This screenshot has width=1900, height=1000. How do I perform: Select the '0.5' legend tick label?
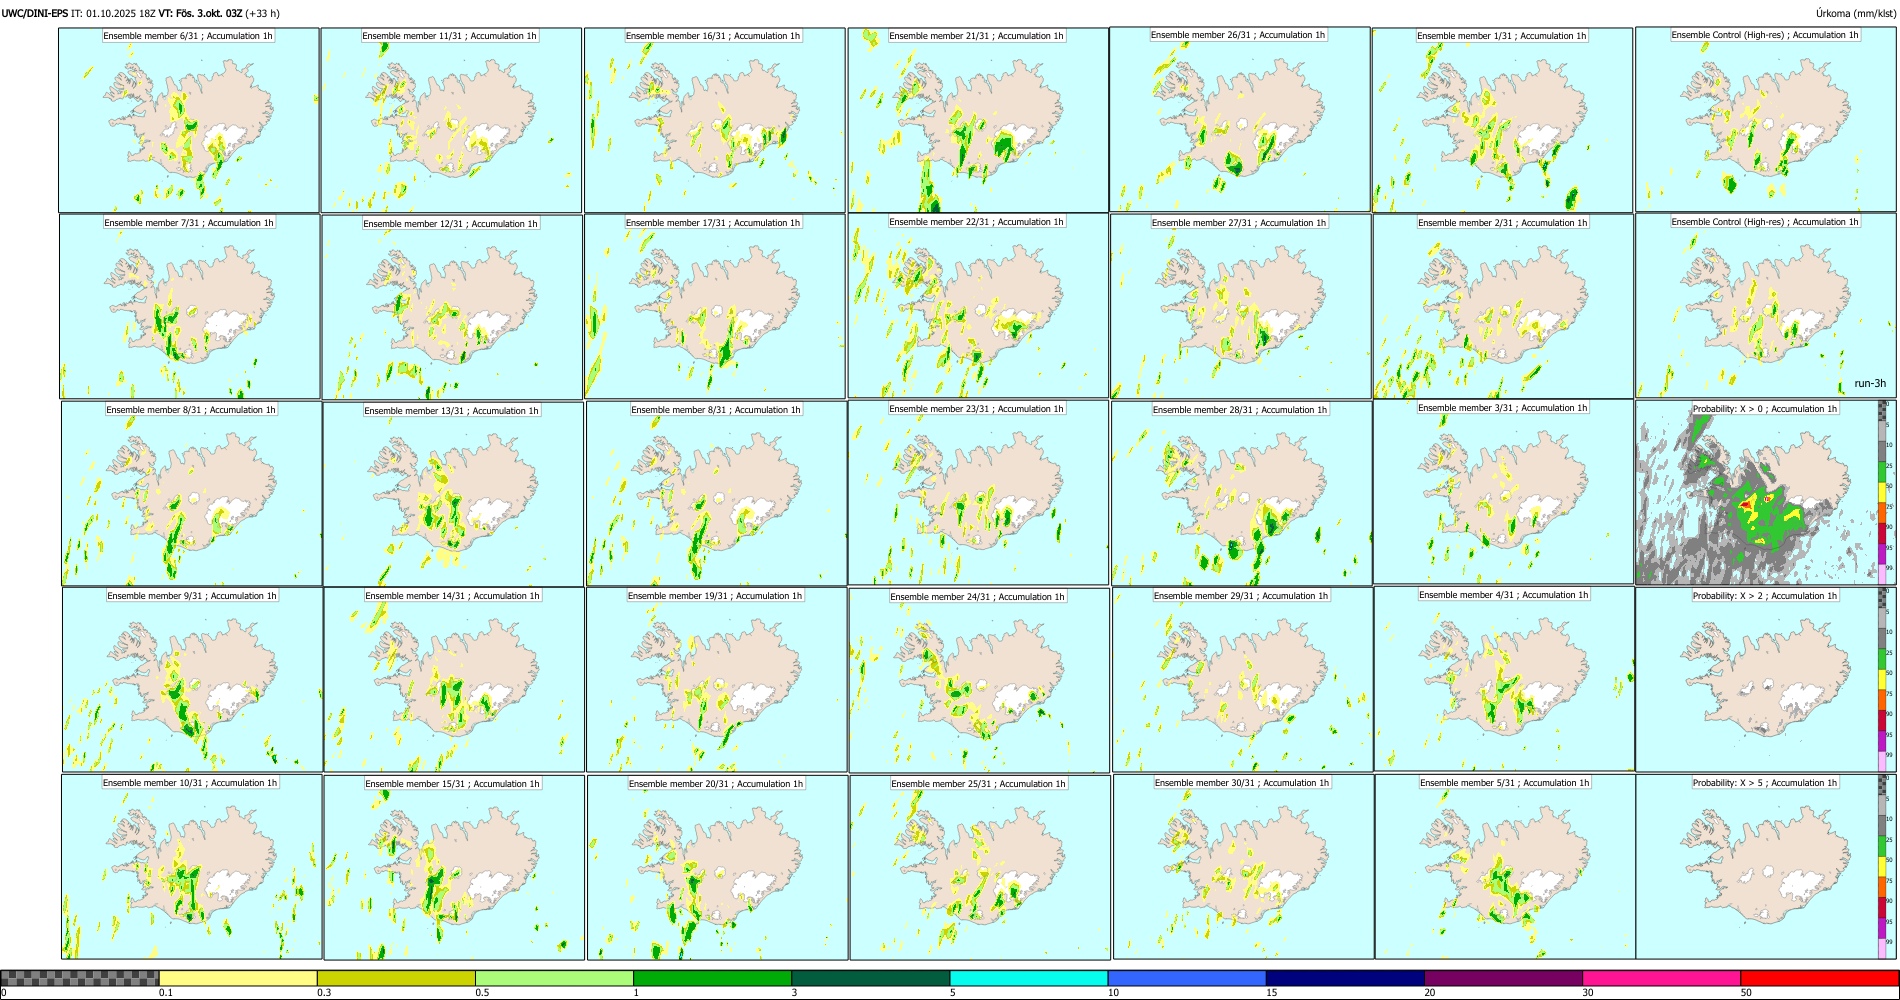482,993
